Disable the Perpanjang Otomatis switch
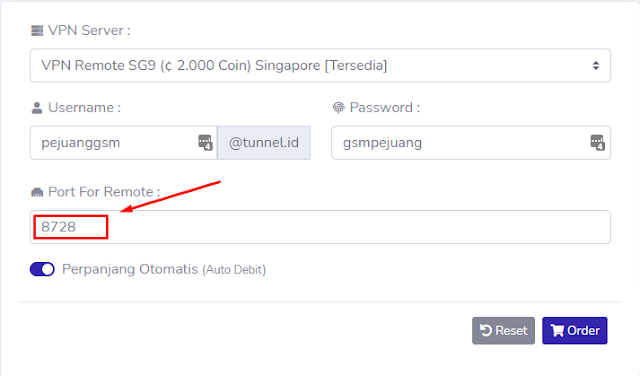Viewport: 640px width, 376px height. [42, 269]
